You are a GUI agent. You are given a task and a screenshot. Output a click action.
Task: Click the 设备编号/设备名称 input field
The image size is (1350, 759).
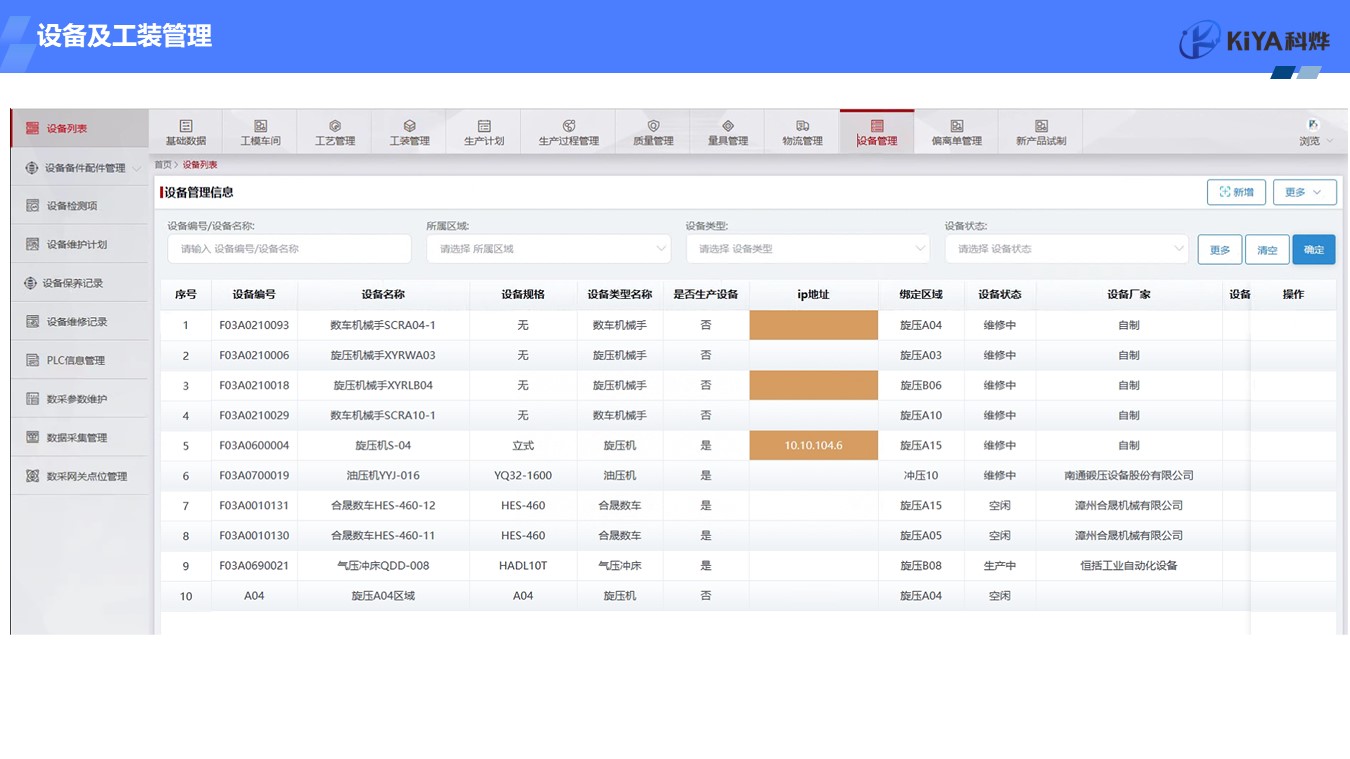pos(289,249)
